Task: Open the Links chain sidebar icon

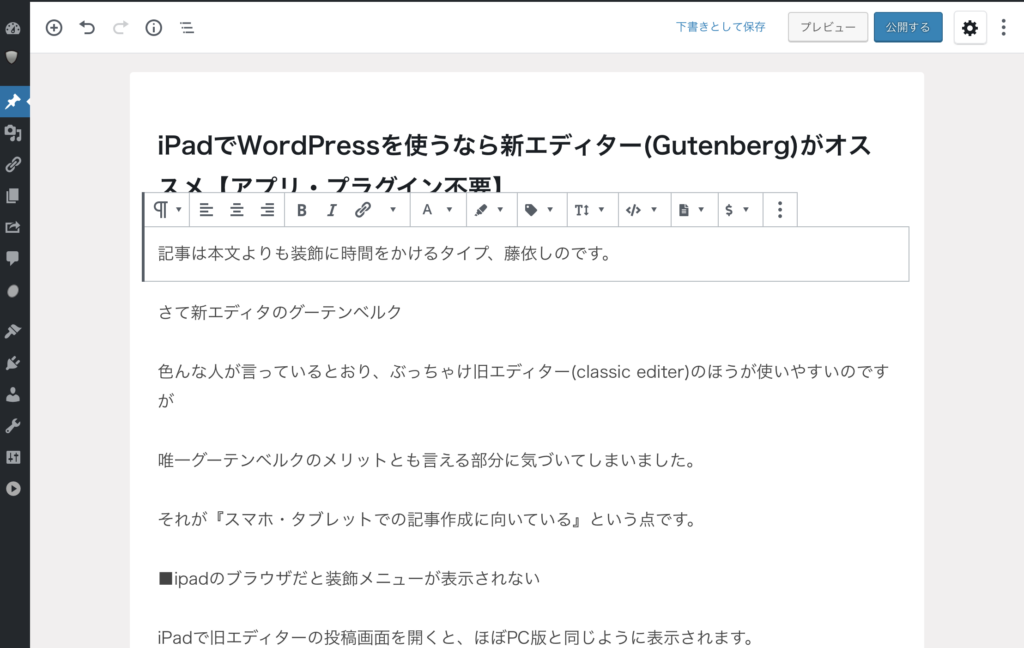Action: coord(13,164)
